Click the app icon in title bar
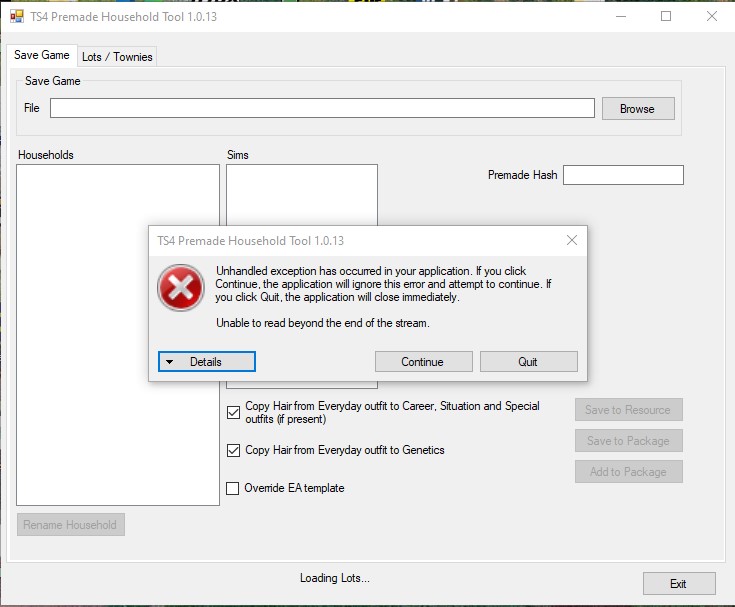This screenshot has width=735, height=607. click(x=17, y=16)
